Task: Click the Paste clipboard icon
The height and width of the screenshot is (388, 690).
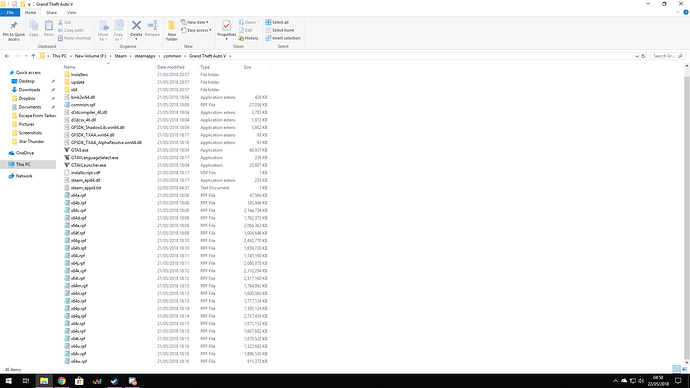Action: (48, 26)
